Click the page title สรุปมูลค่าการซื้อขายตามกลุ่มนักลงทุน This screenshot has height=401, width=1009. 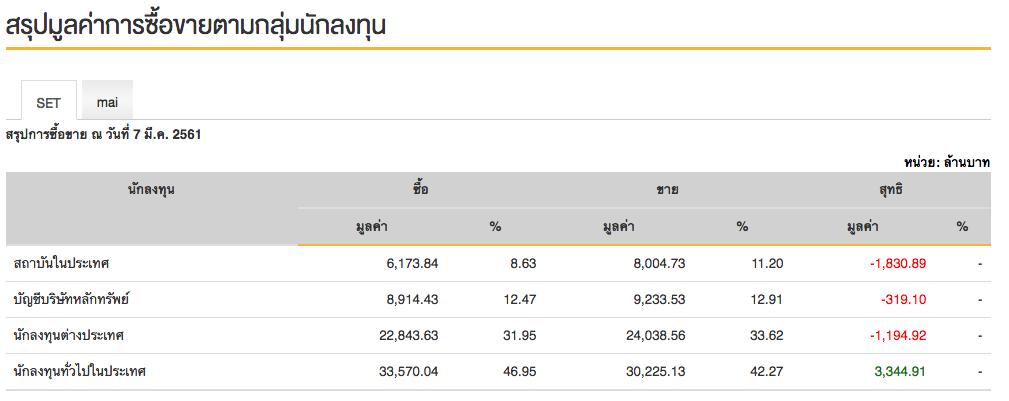pyautogui.click(x=196, y=27)
